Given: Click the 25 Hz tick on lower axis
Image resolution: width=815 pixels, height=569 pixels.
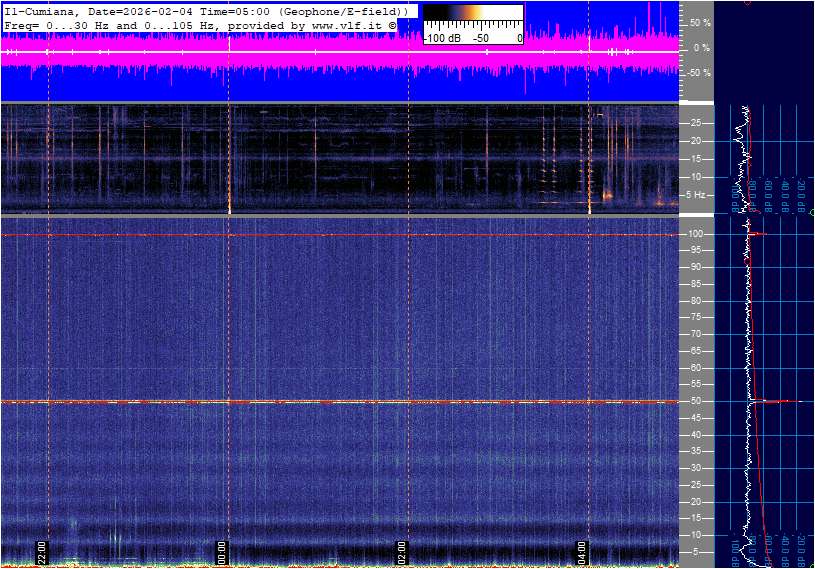Looking at the screenshot, I should (696, 485).
